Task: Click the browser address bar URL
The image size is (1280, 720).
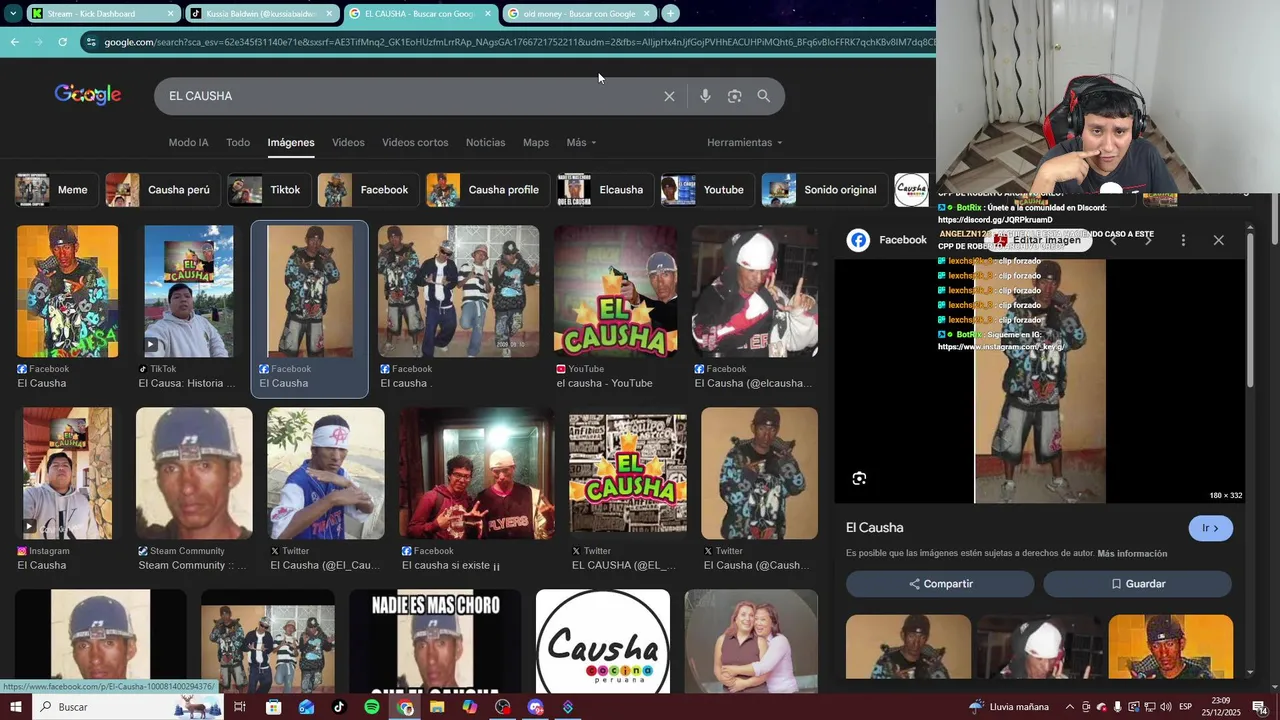Action: click(x=518, y=42)
